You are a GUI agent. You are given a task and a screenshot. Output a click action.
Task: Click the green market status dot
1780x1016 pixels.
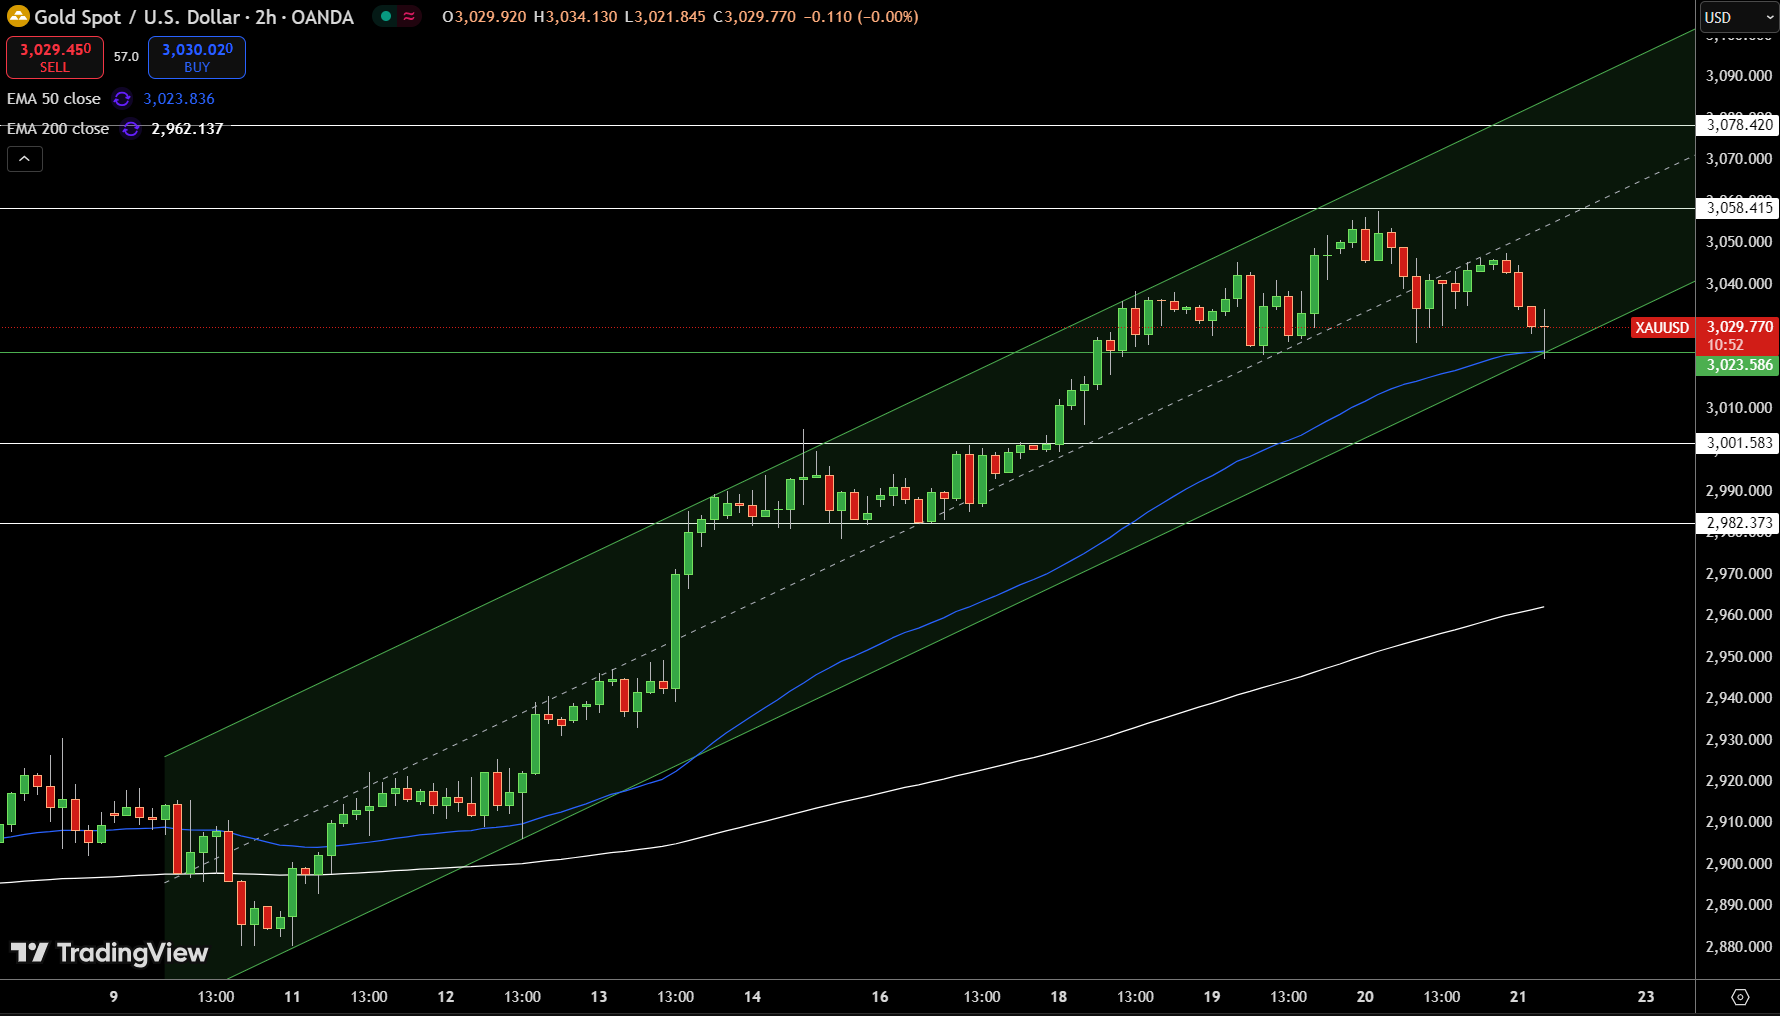click(386, 16)
